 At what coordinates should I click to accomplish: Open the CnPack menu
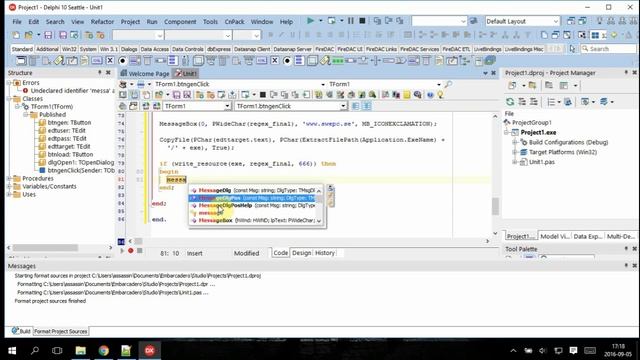(x=234, y=22)
